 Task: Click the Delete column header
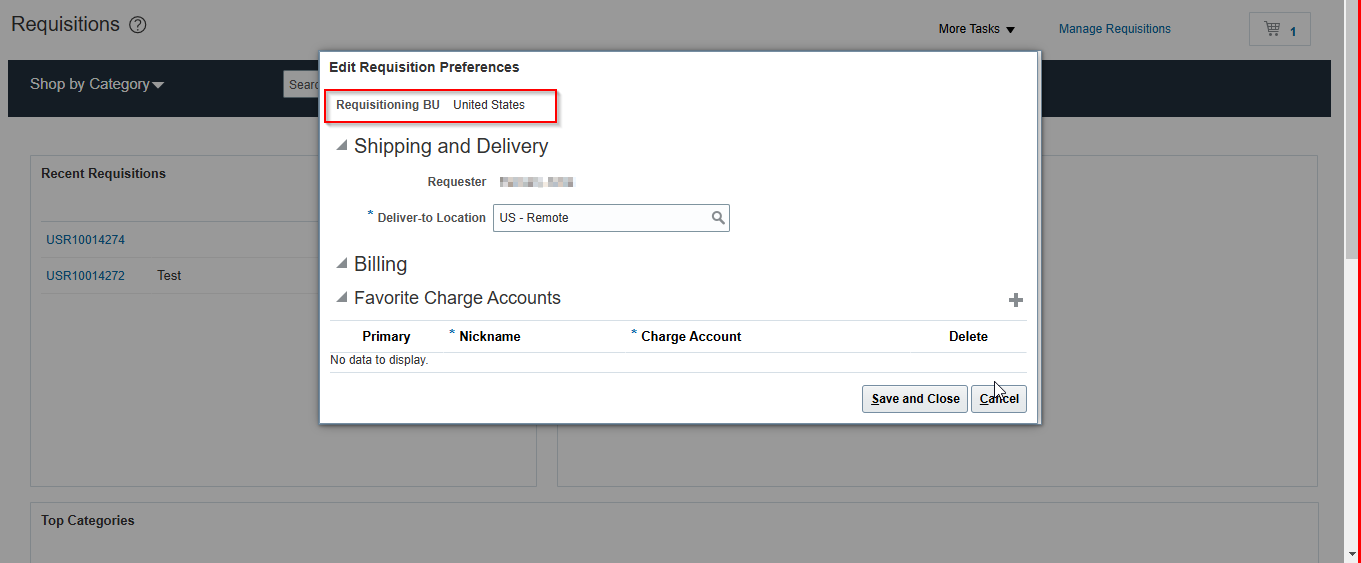tap(968, 337)
